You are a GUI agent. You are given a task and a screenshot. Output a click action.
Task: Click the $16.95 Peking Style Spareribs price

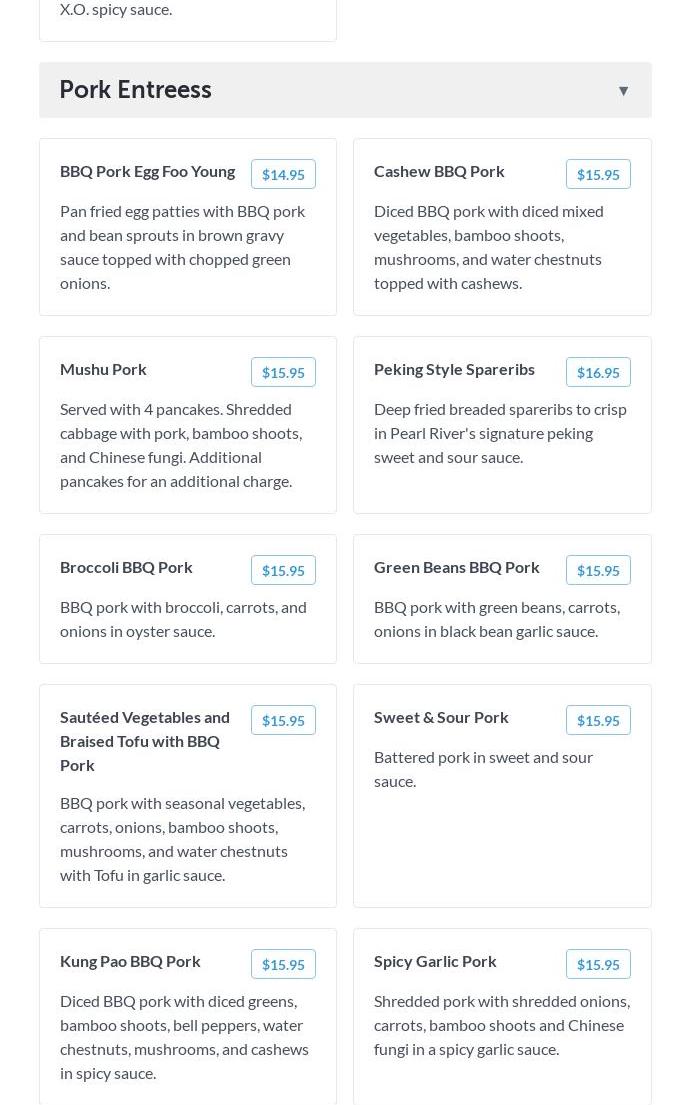[x=598, y=372]
